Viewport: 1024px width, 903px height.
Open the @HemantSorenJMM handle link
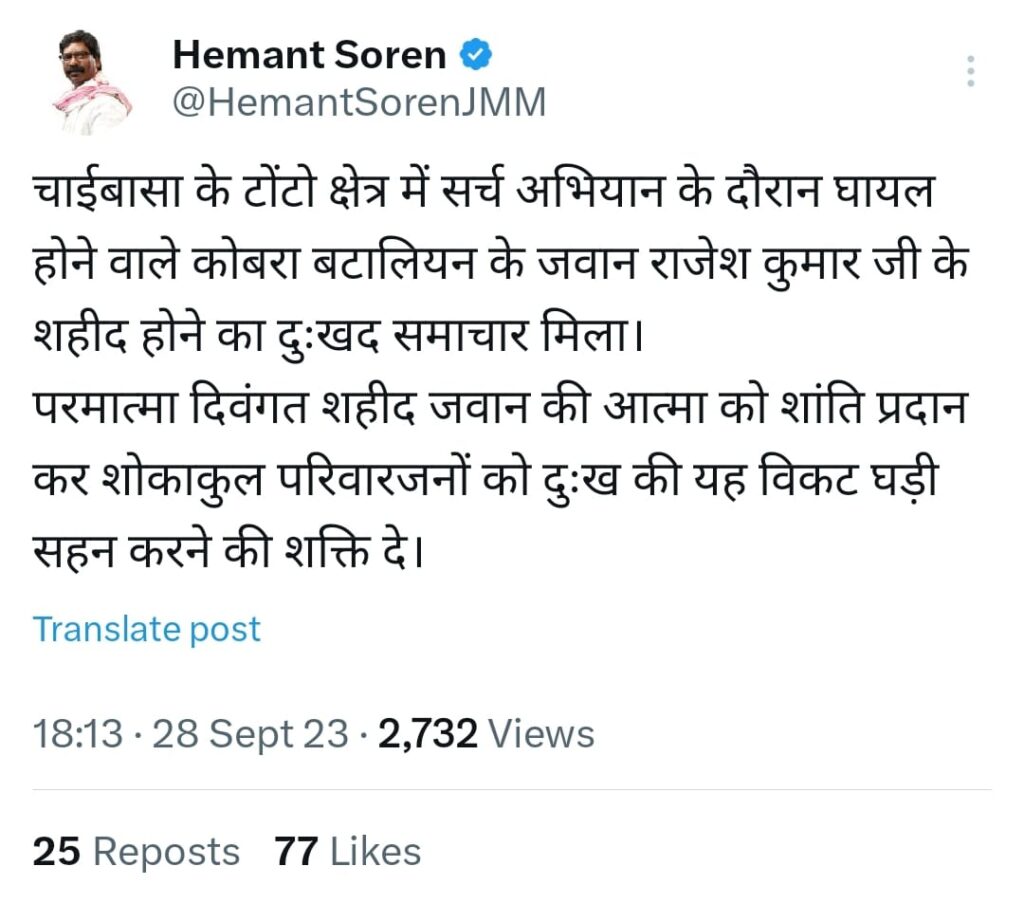pos(359,103)
